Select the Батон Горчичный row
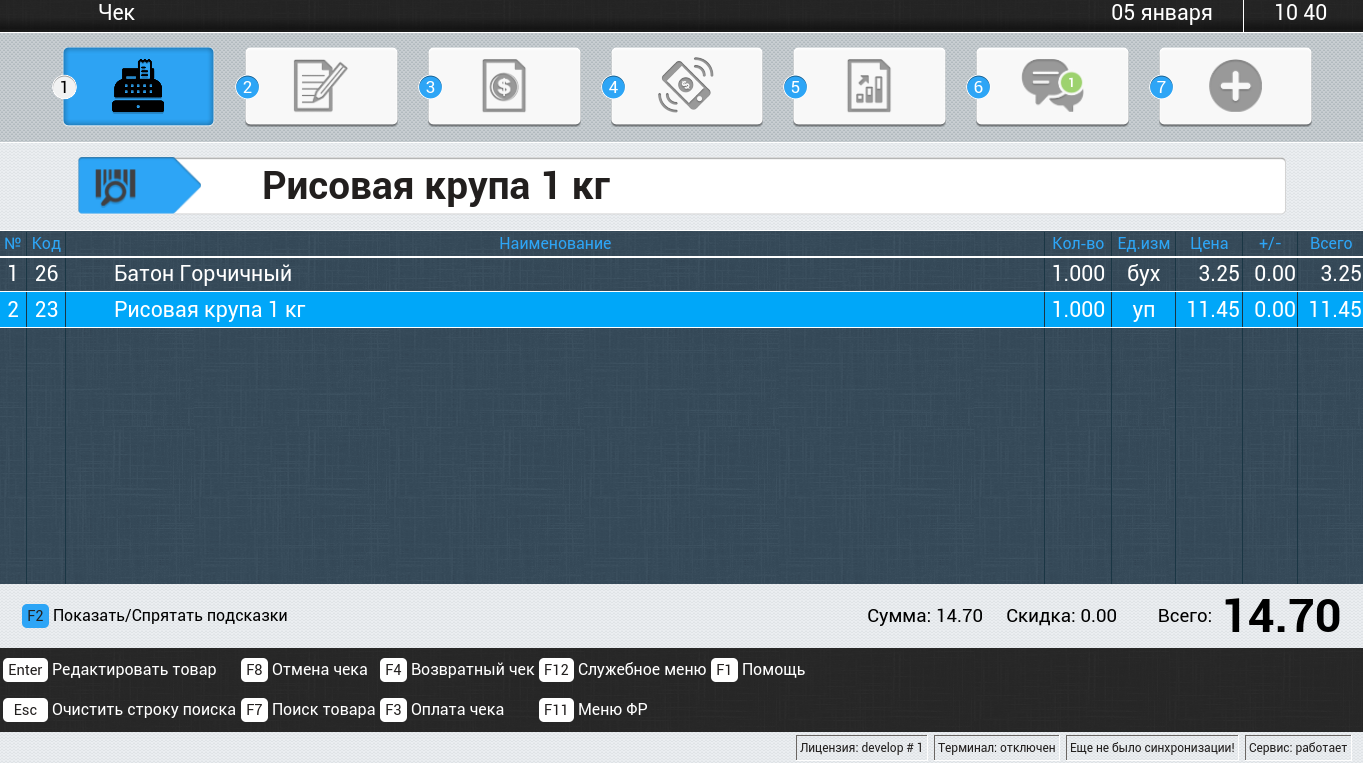This screenshot has width=1363, height=763. point(681,274)
